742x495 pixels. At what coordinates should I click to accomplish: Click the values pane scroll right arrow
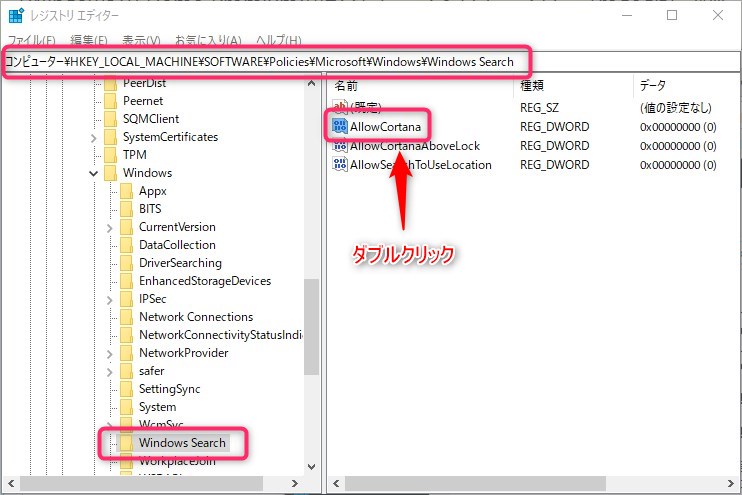(x=731, y=484)
